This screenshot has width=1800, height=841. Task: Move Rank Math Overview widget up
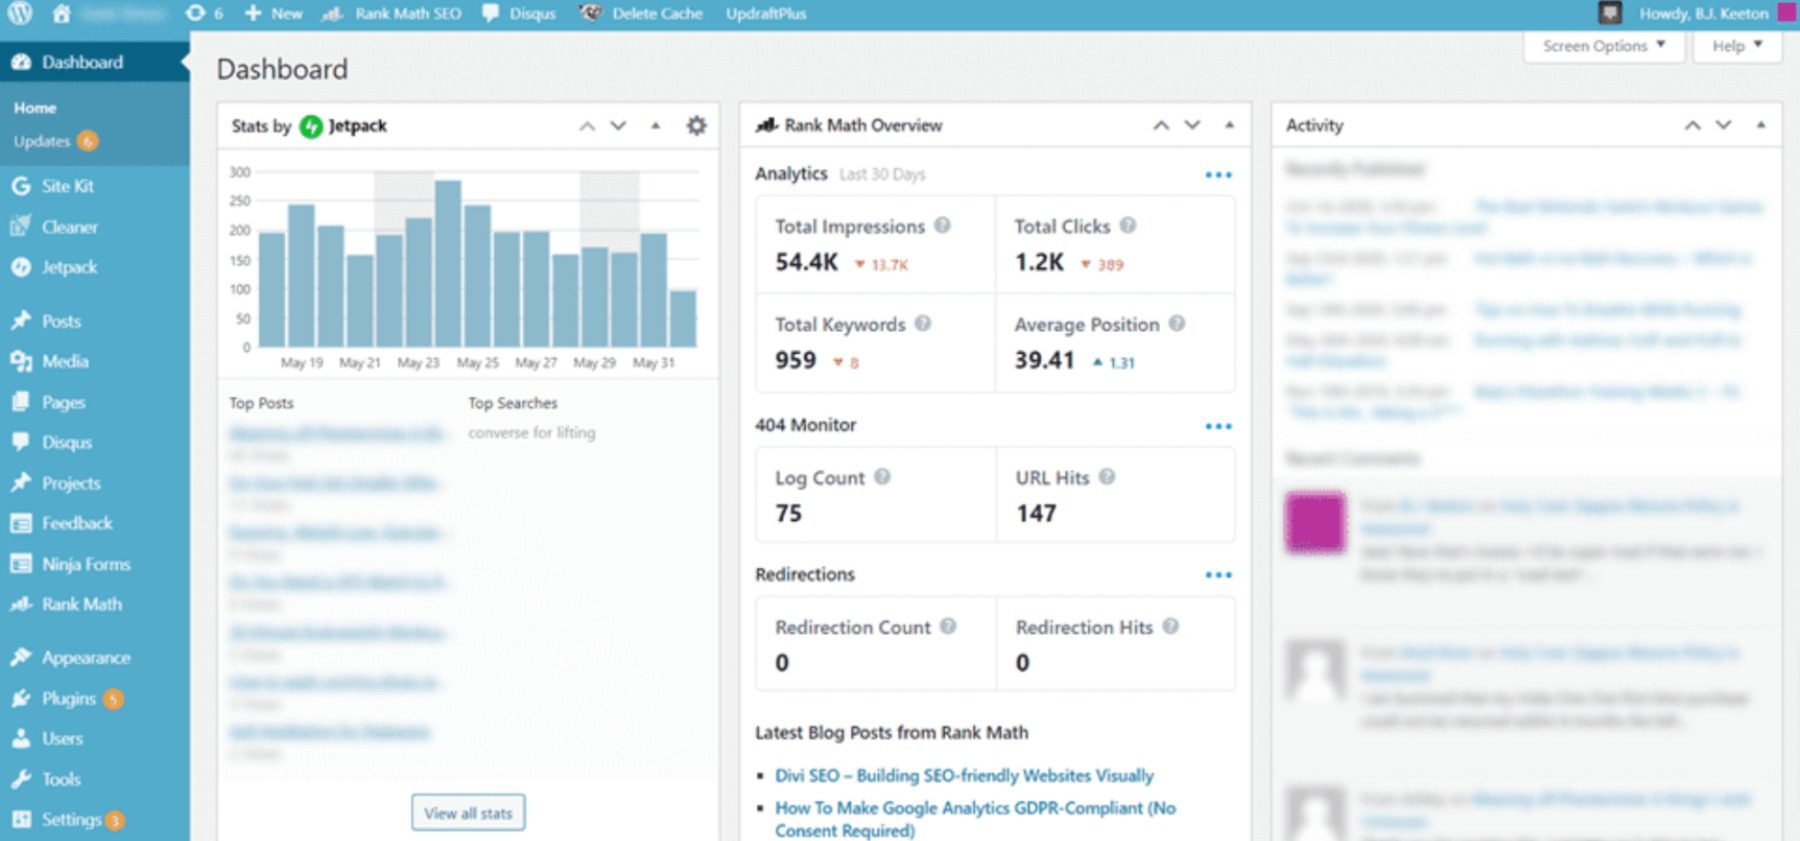tap(1161, 126)
